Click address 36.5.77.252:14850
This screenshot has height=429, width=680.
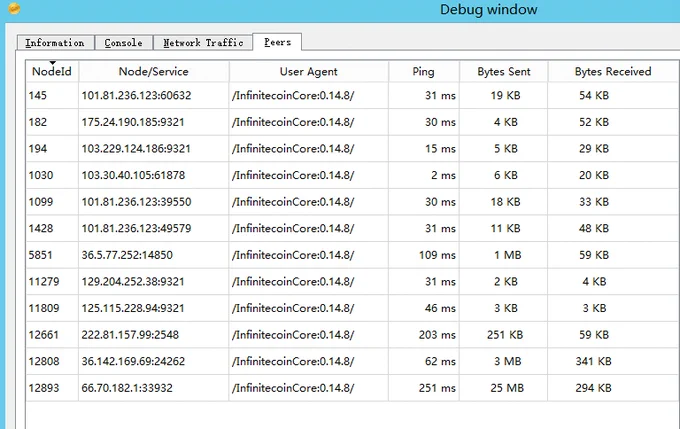click(x=127, y=255)
